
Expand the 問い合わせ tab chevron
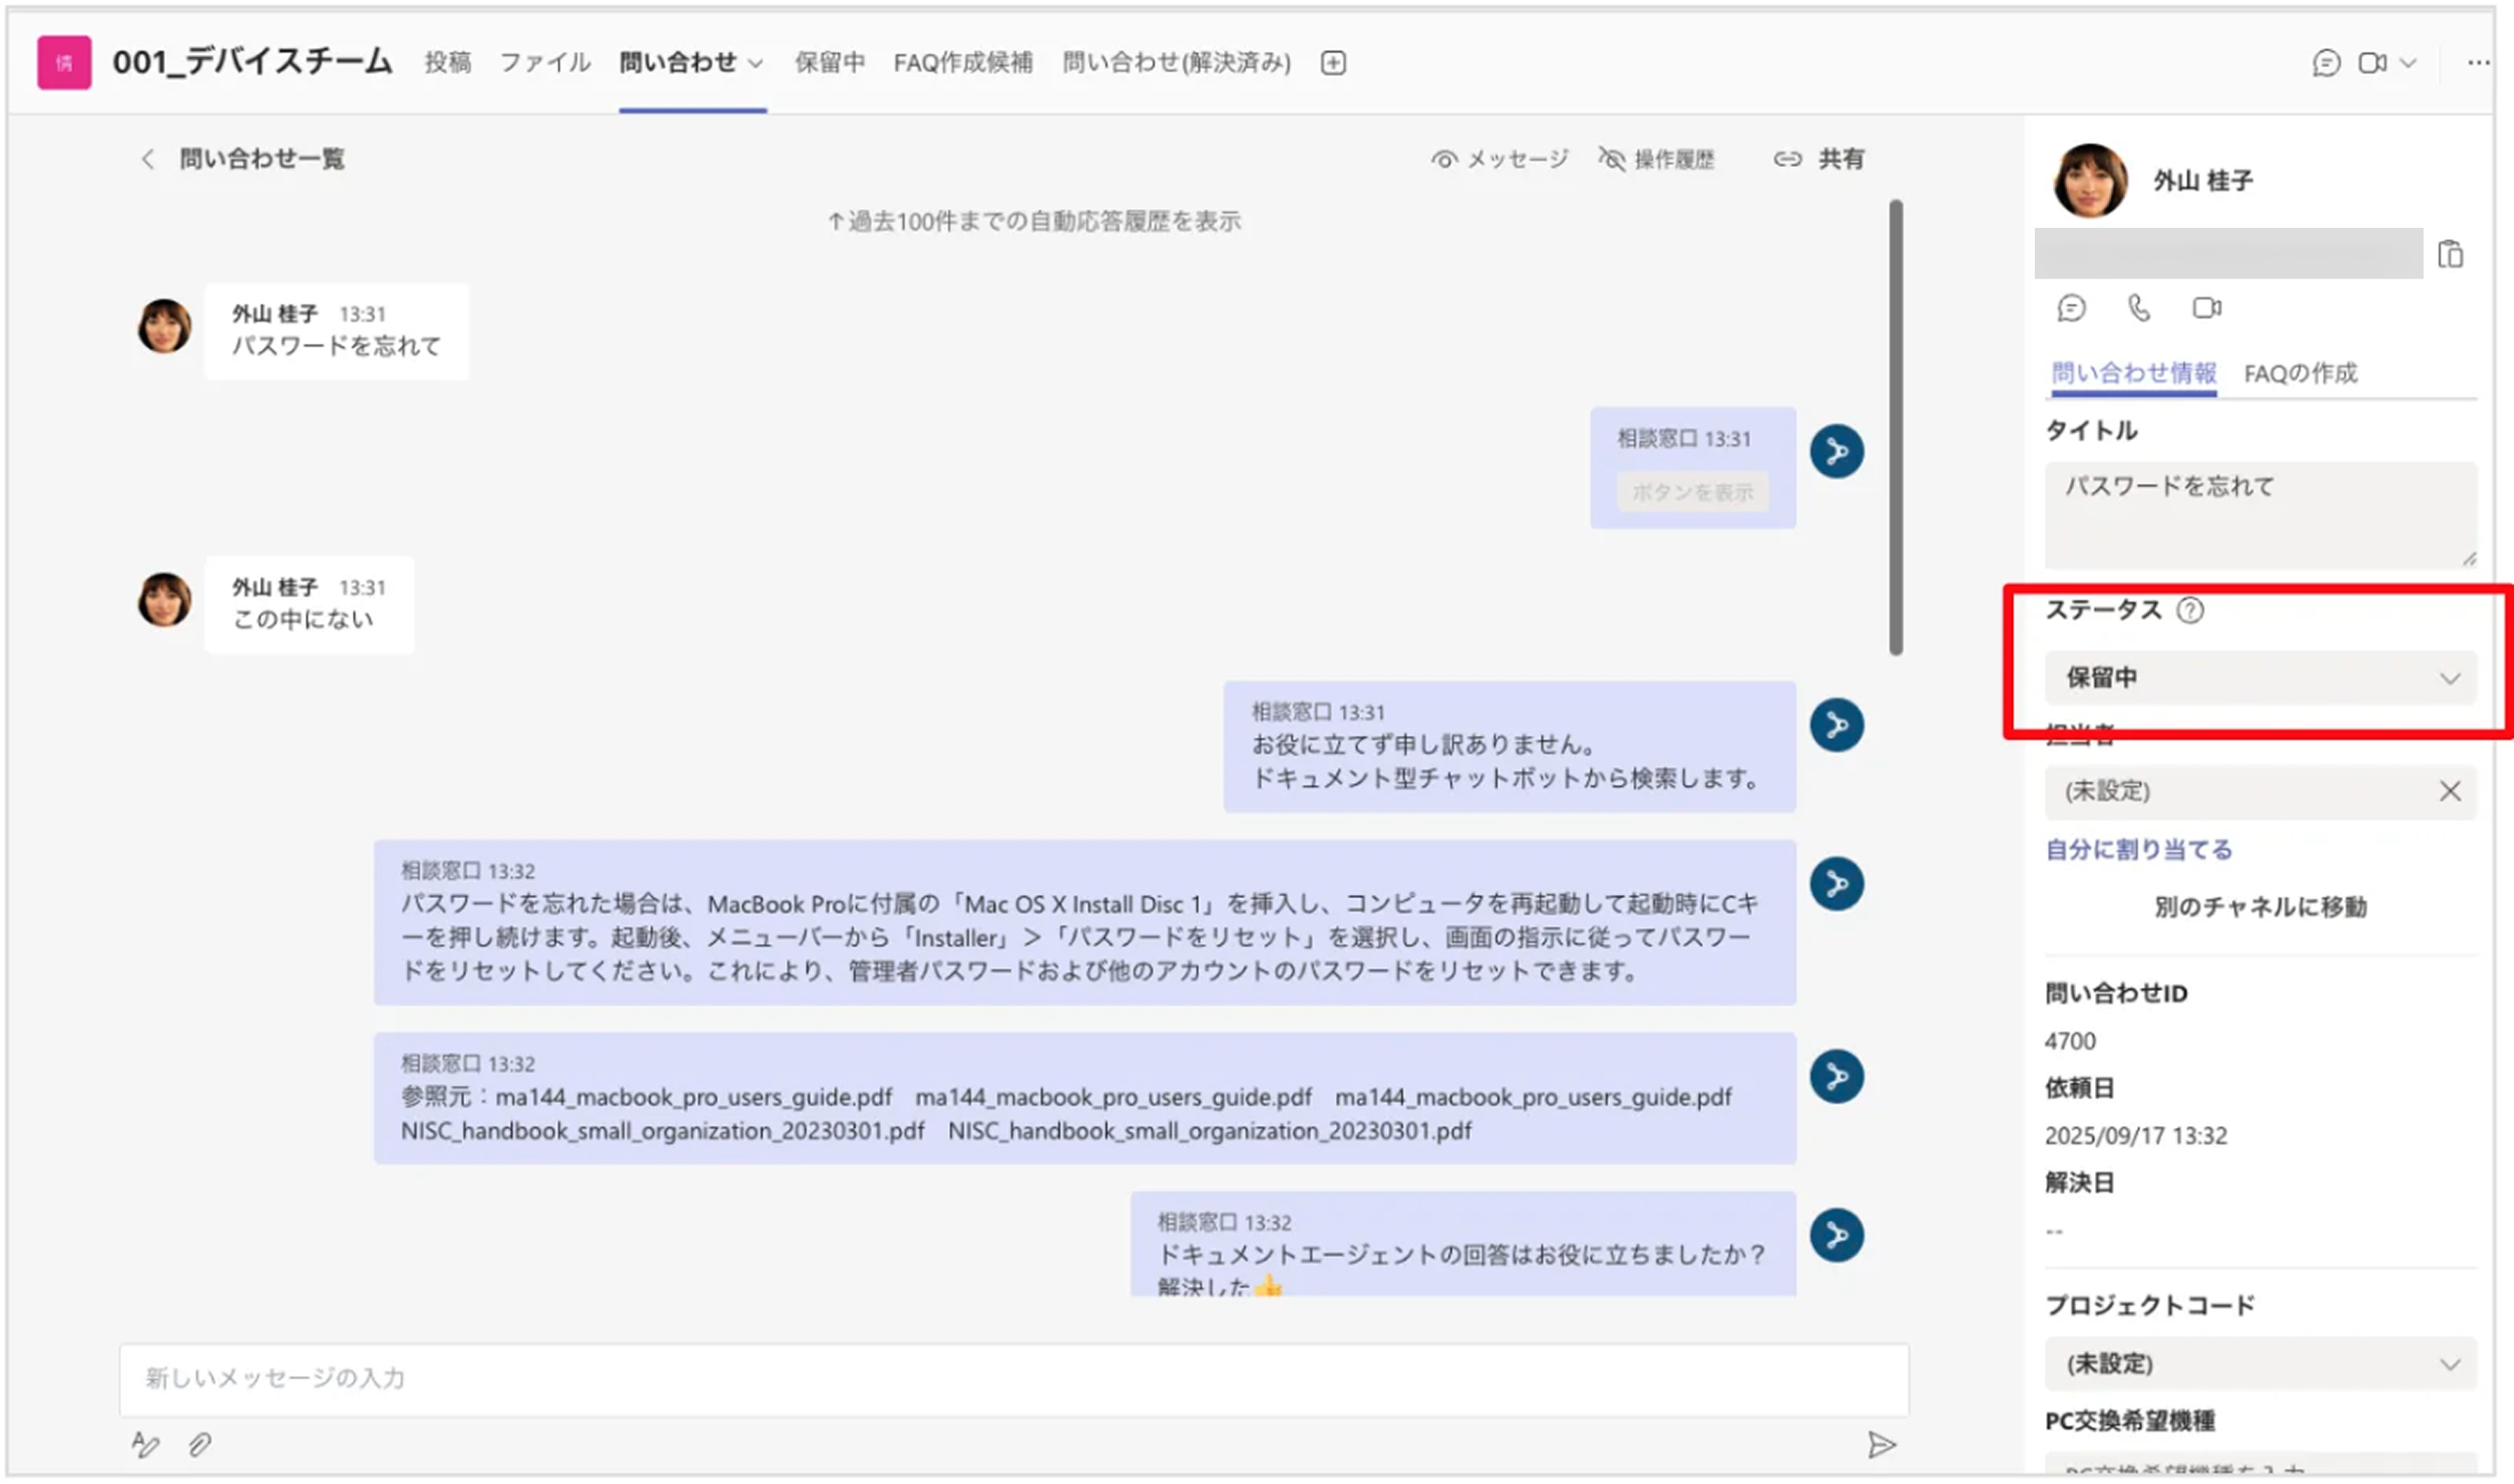point(756,64)
